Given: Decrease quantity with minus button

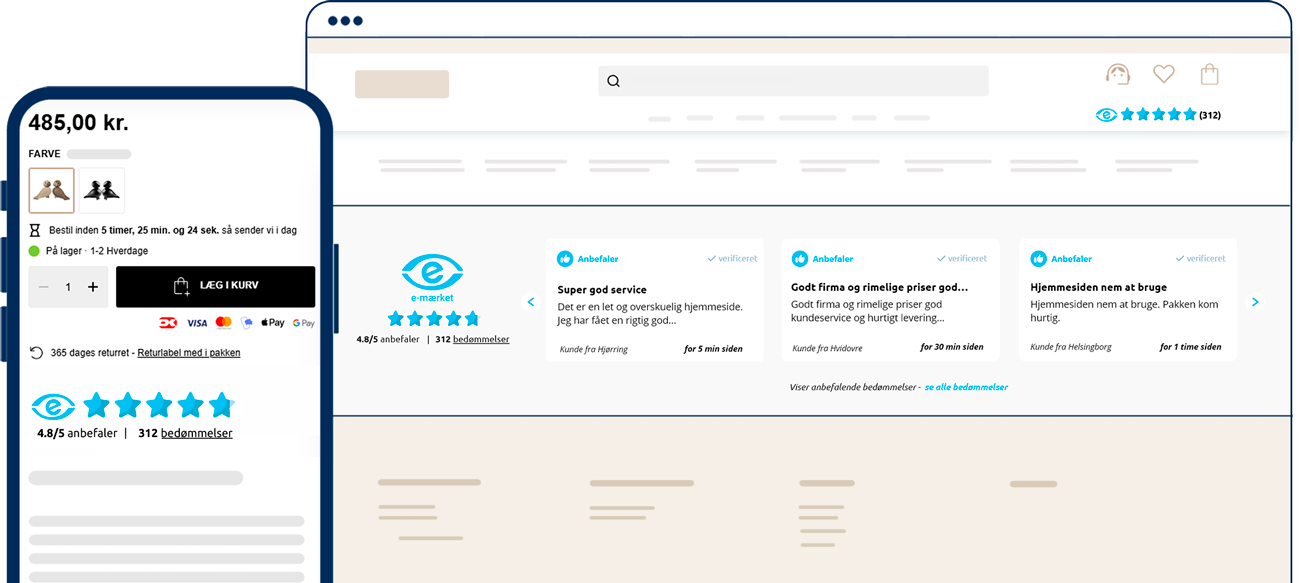Looking at the screenshot, I should [x=44, y=287].
